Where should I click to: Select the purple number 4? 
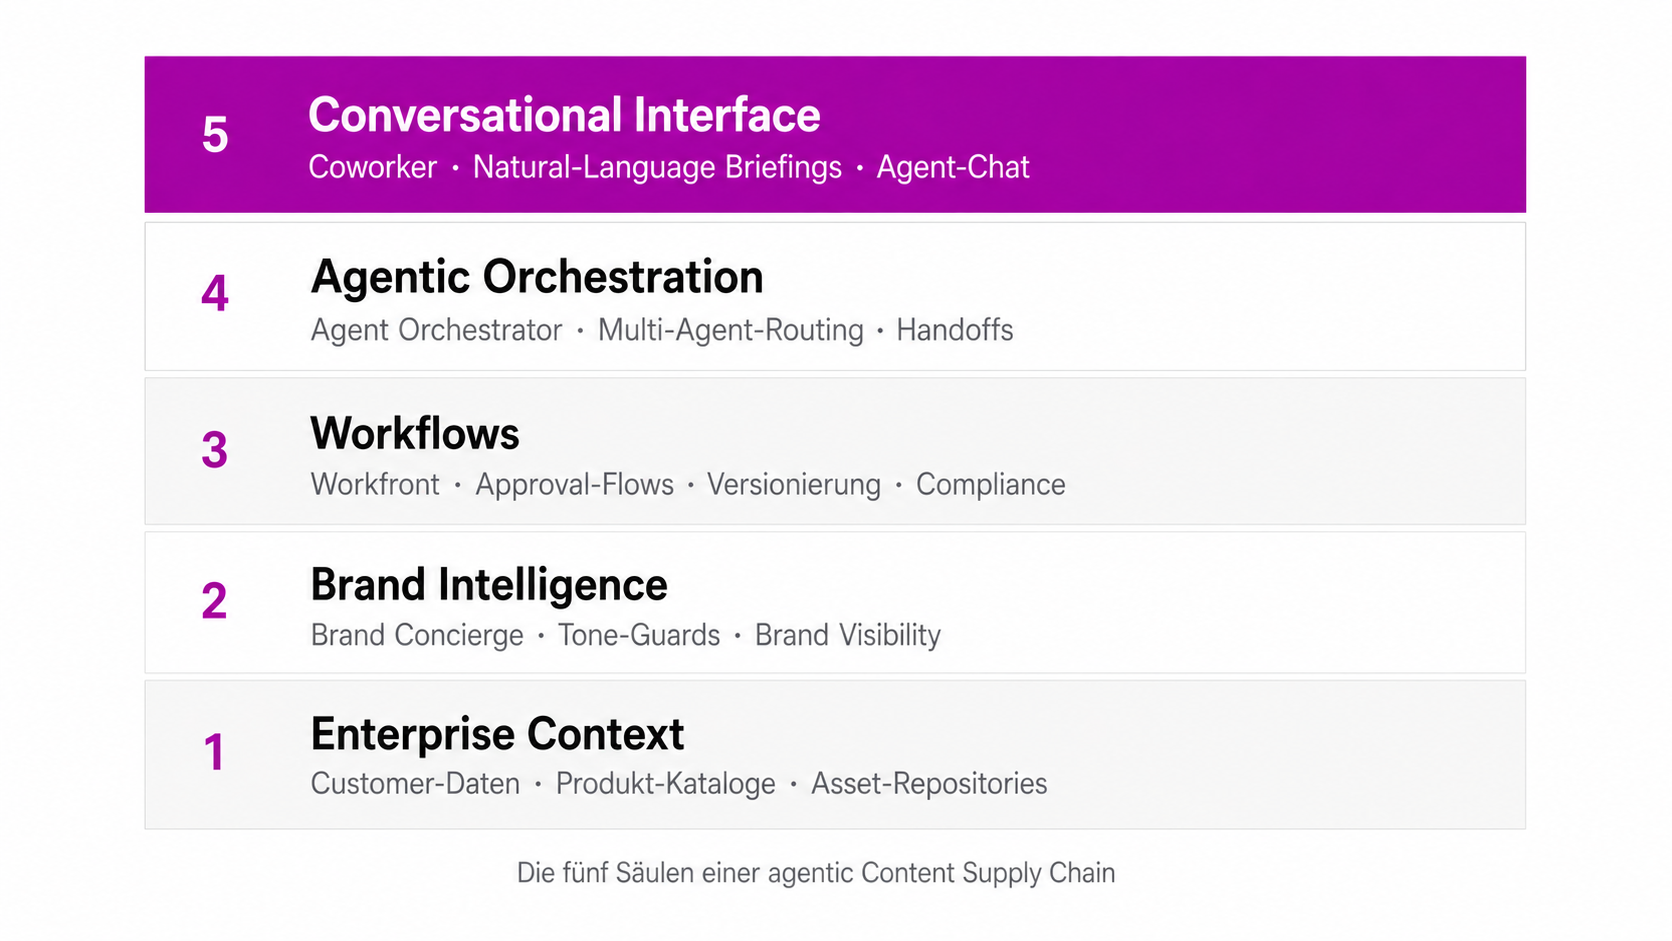click(x=215, y=294)
